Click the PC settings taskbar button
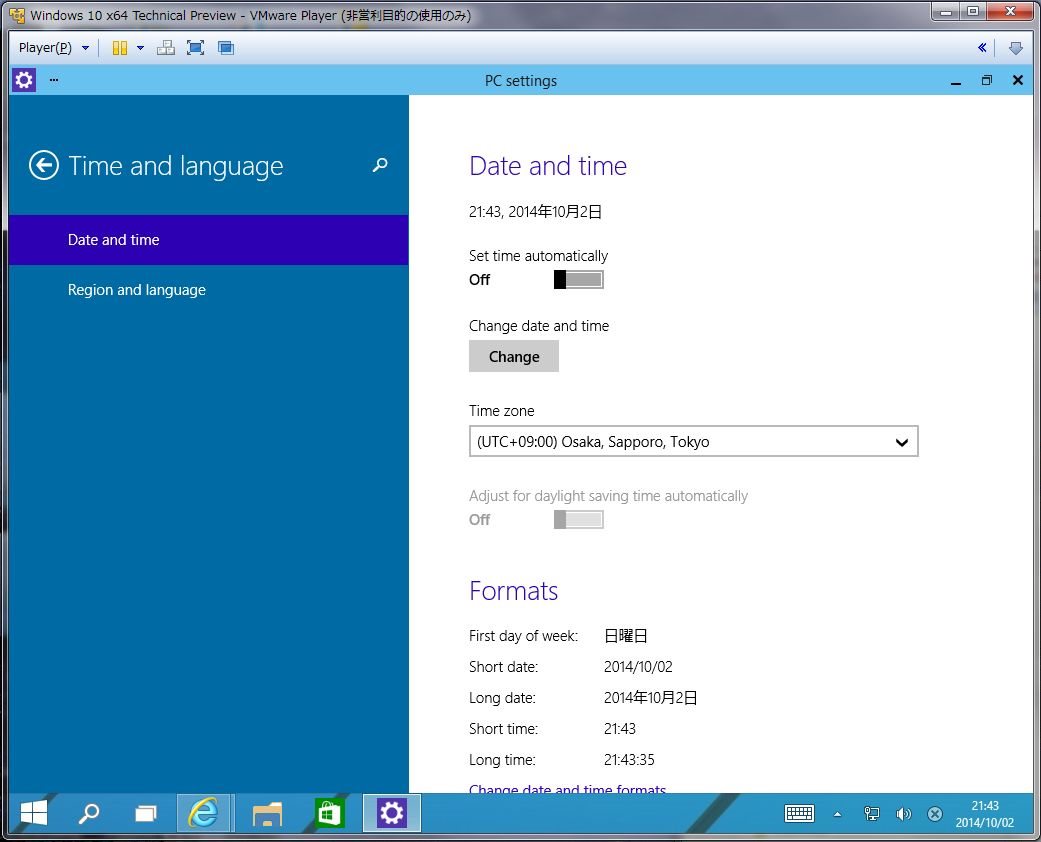The height and width of the screenshot is (842, 1041). [392, 813]
